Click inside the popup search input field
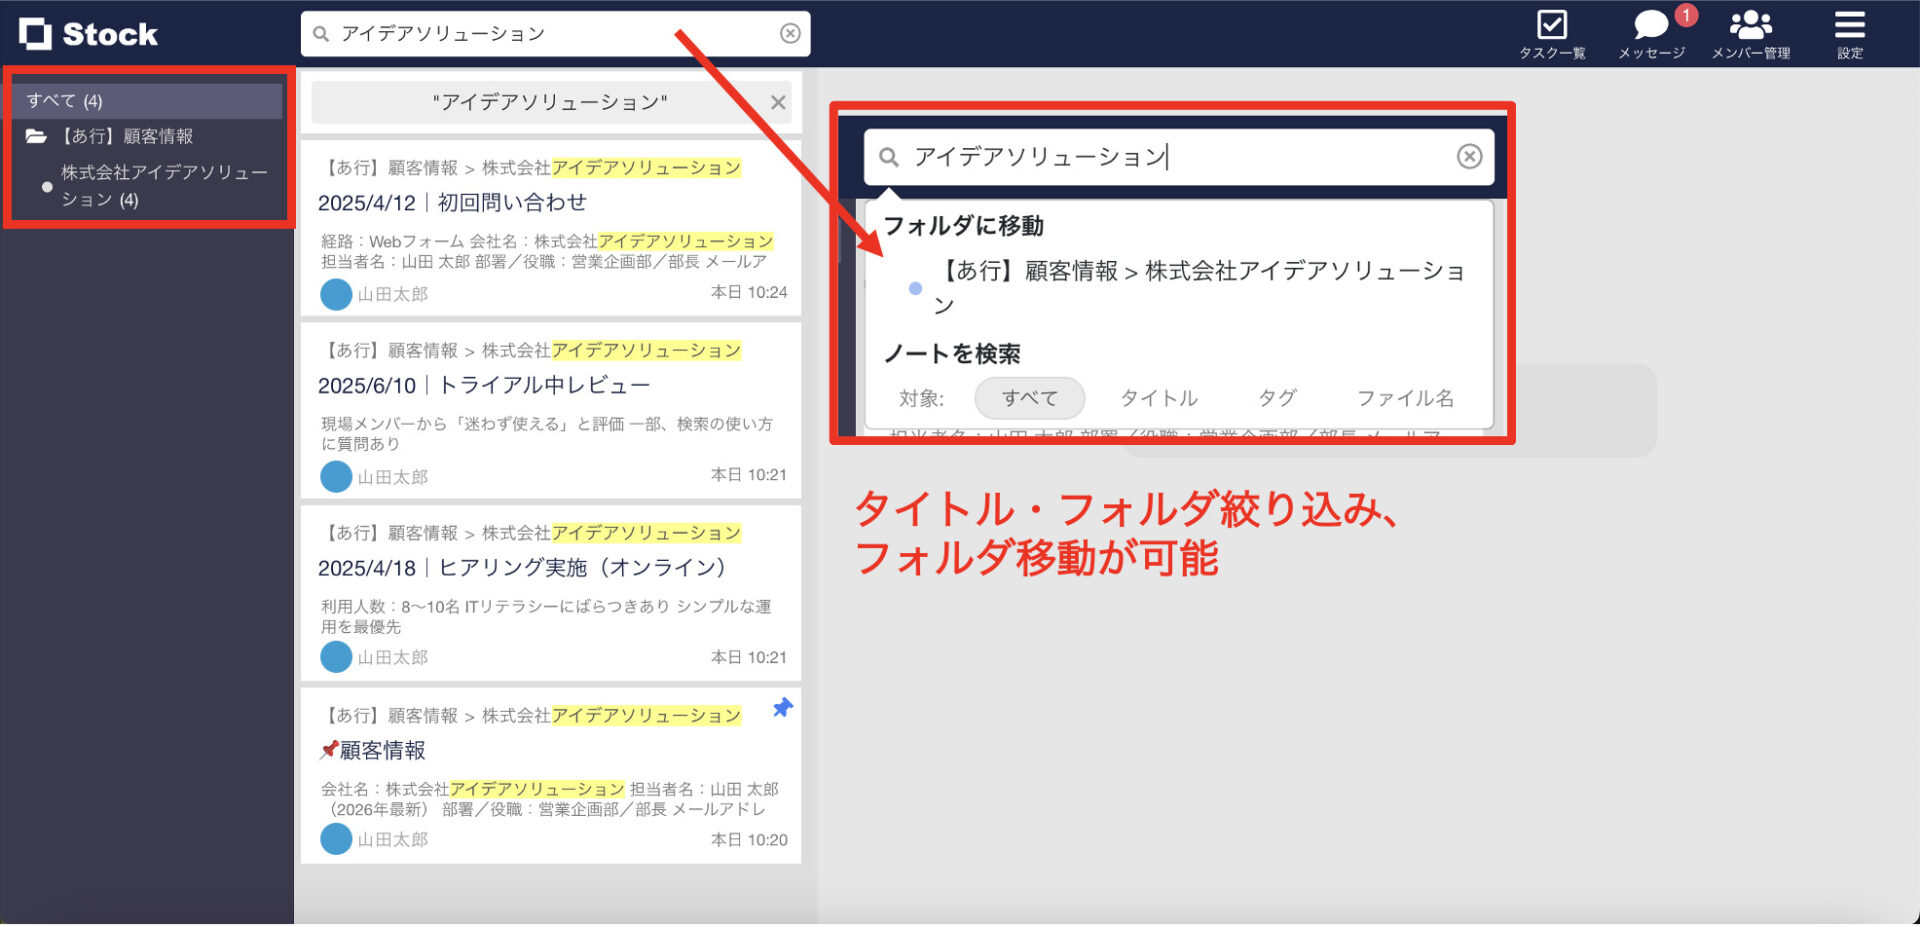Viewport: 1920px width, 927px height. pyautogui.click(x=1150, y=157)
